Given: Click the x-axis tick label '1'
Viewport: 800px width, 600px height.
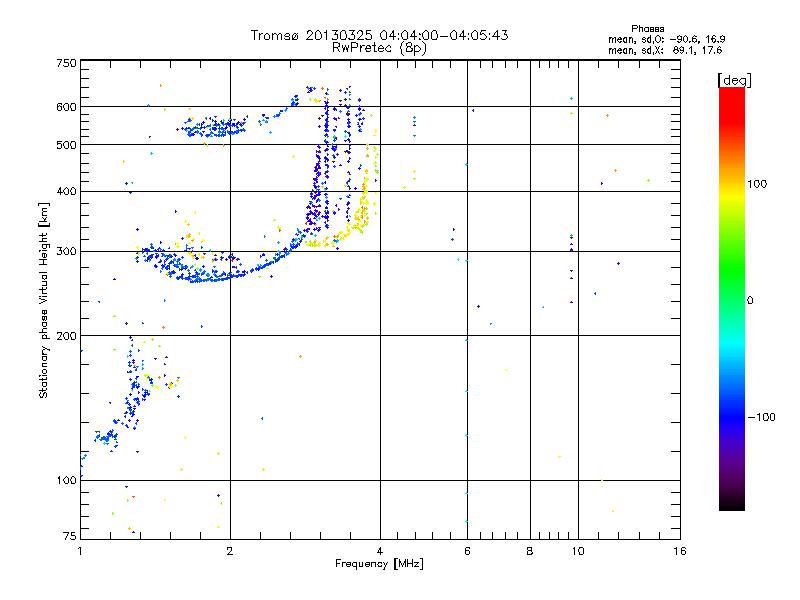Looking at the screenshot, I should tap(80, 551).
